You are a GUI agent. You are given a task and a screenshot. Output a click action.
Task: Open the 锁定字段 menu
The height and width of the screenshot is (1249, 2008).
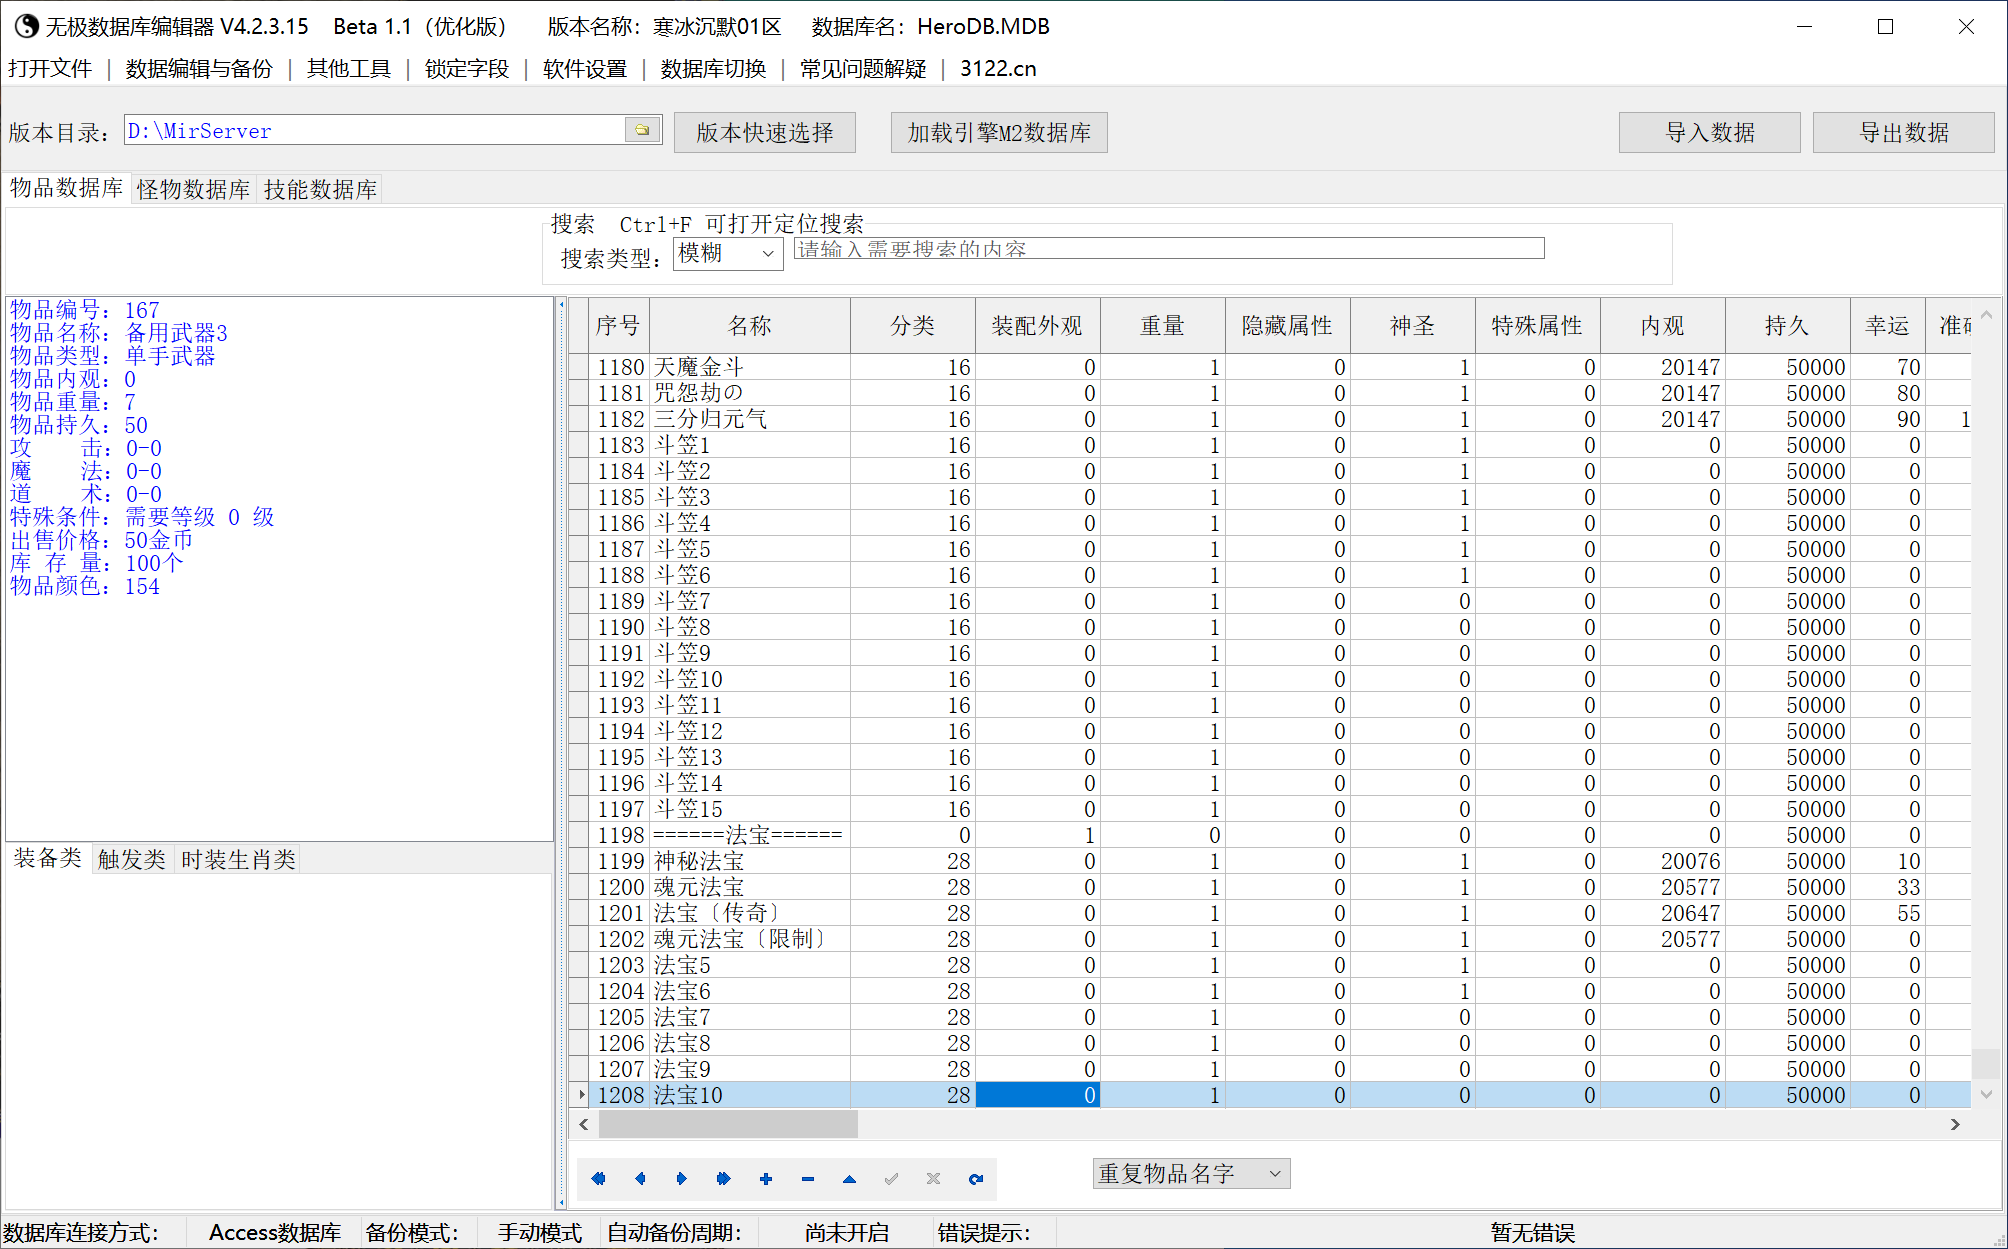pyautogui.click(x=467, y=68)
